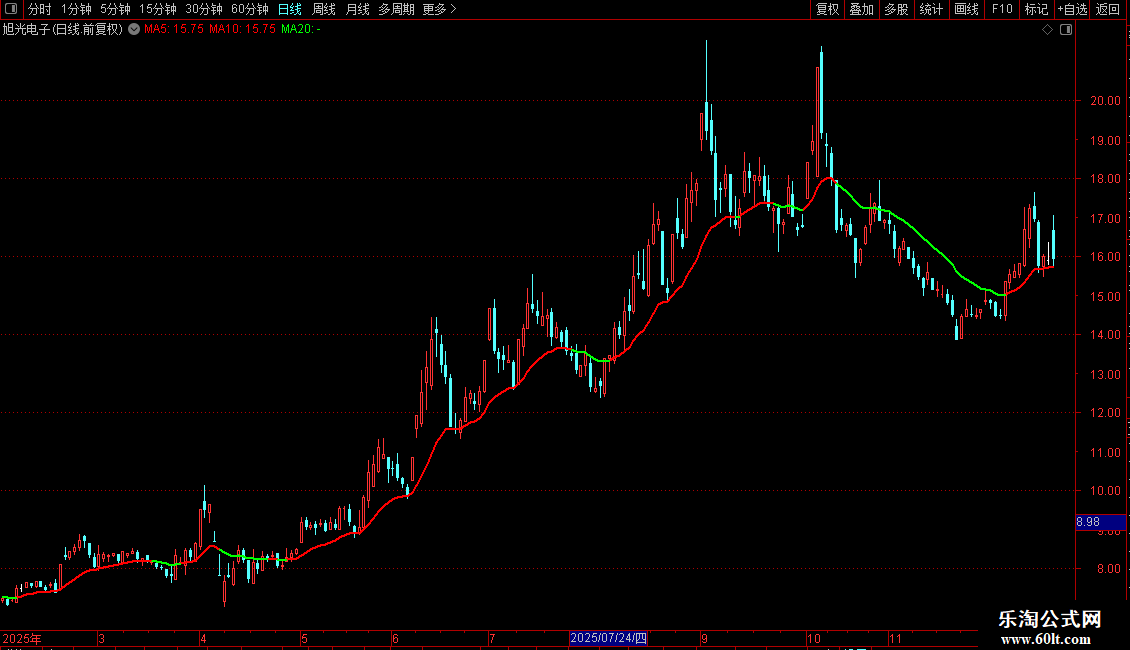
Task: Open the 统计 statistics tool
Action: [x=931, y=9]
